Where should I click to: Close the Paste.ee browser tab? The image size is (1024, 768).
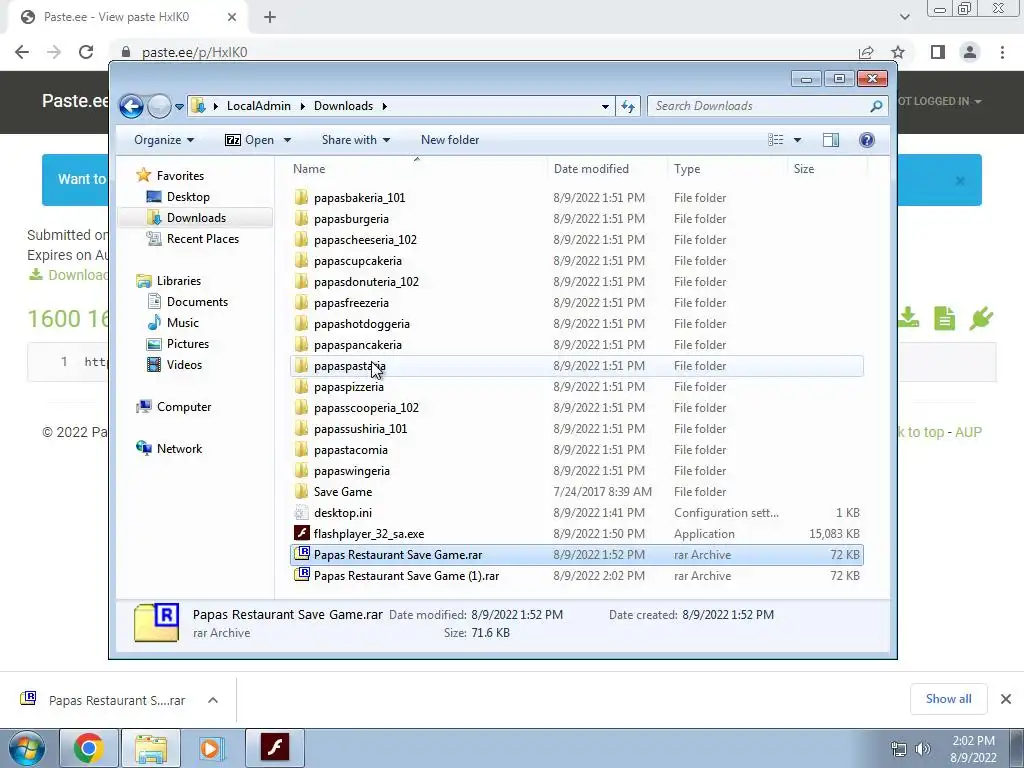pyautogui.click(x=232, y=17)
